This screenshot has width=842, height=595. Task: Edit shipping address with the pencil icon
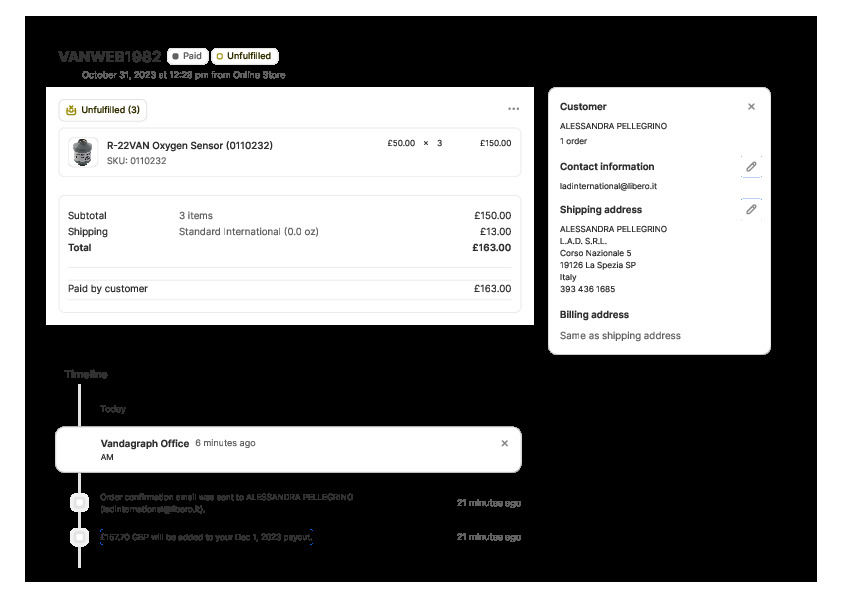coord(751,209)
